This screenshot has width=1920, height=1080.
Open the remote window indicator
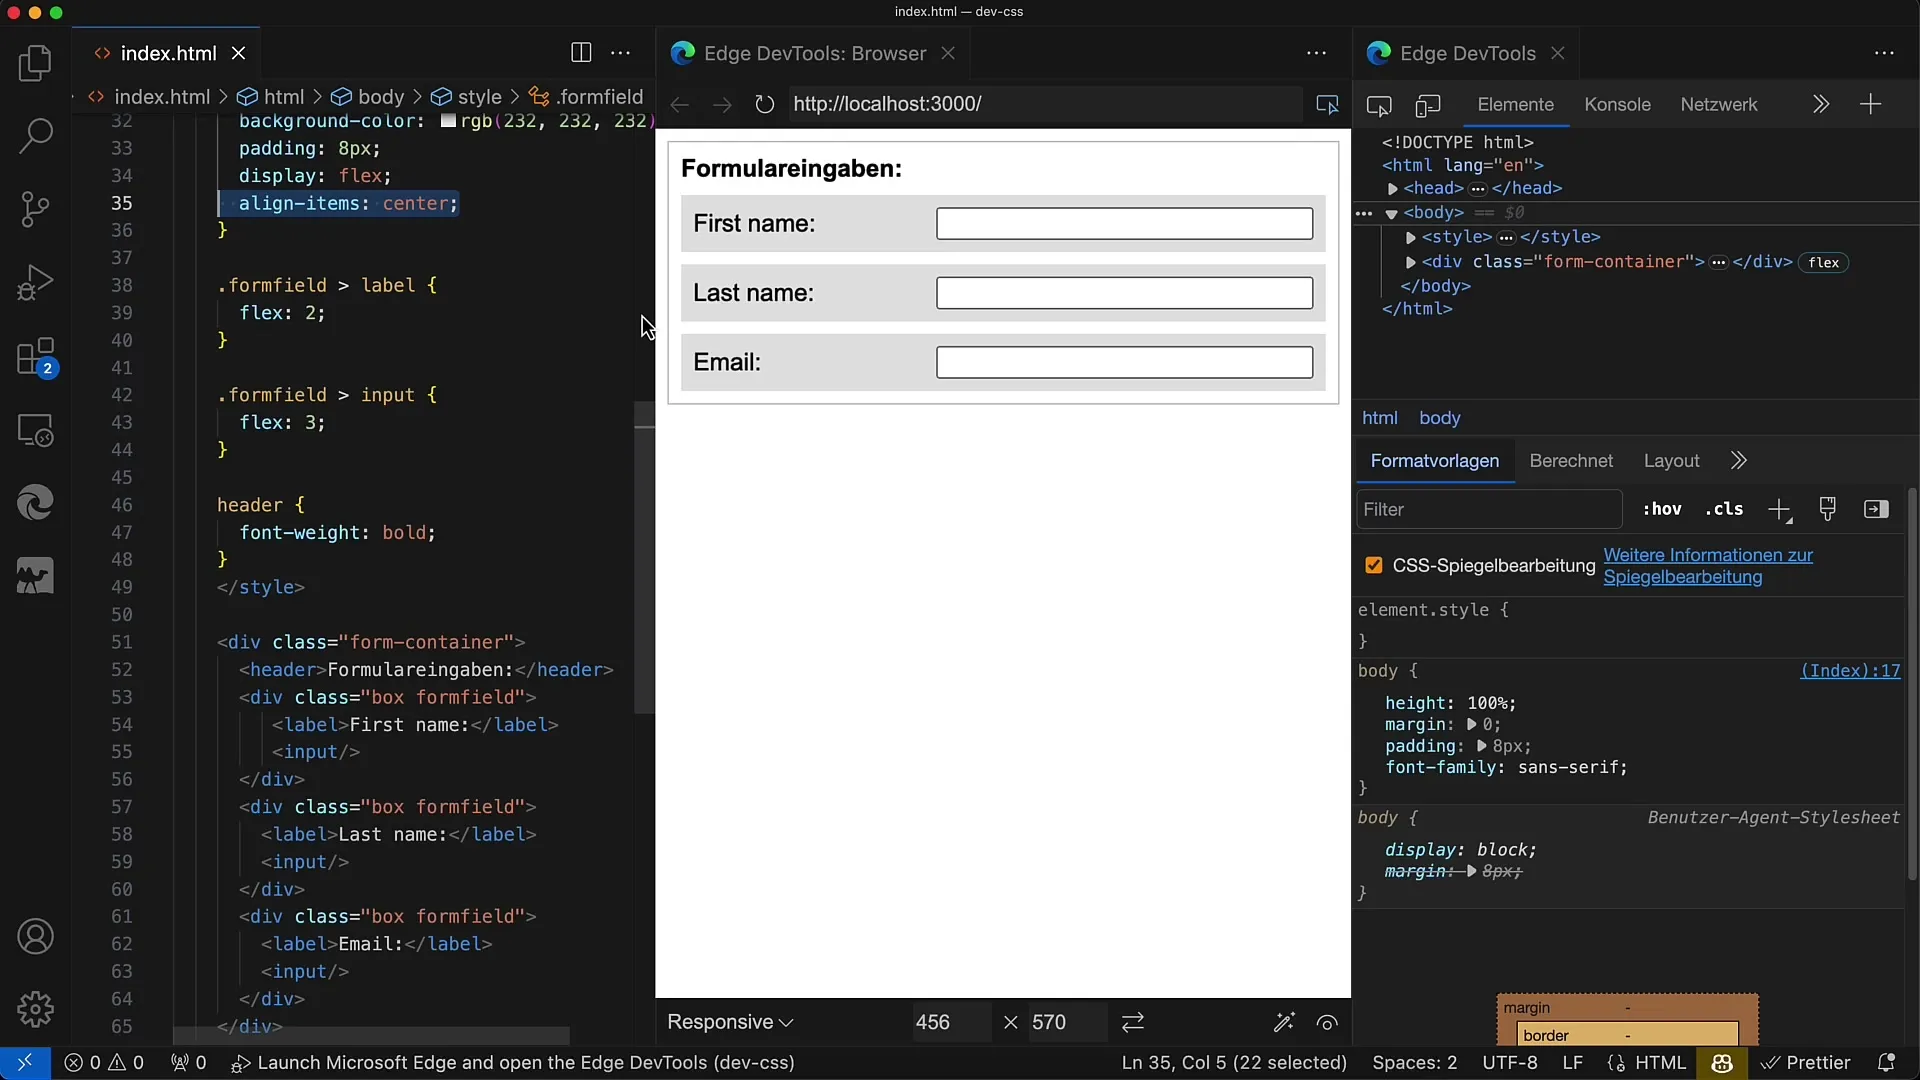pyautogui.click(x=24, y=1062)
